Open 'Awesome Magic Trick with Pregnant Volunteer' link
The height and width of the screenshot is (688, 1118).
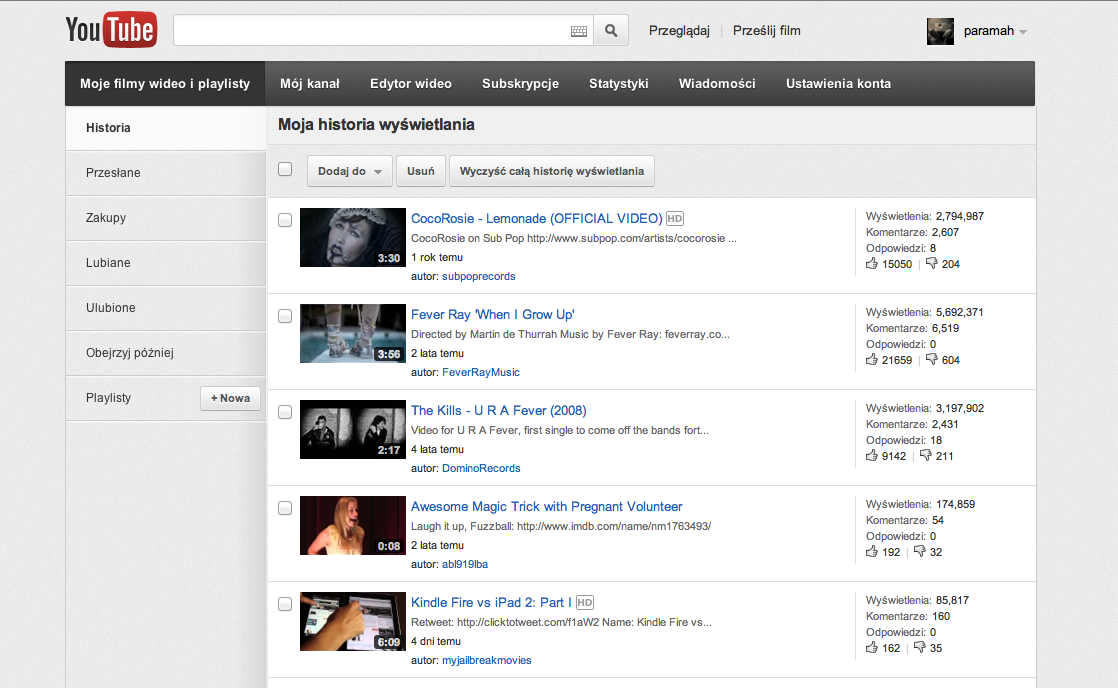pyautogui.click(x=547, y=507)
